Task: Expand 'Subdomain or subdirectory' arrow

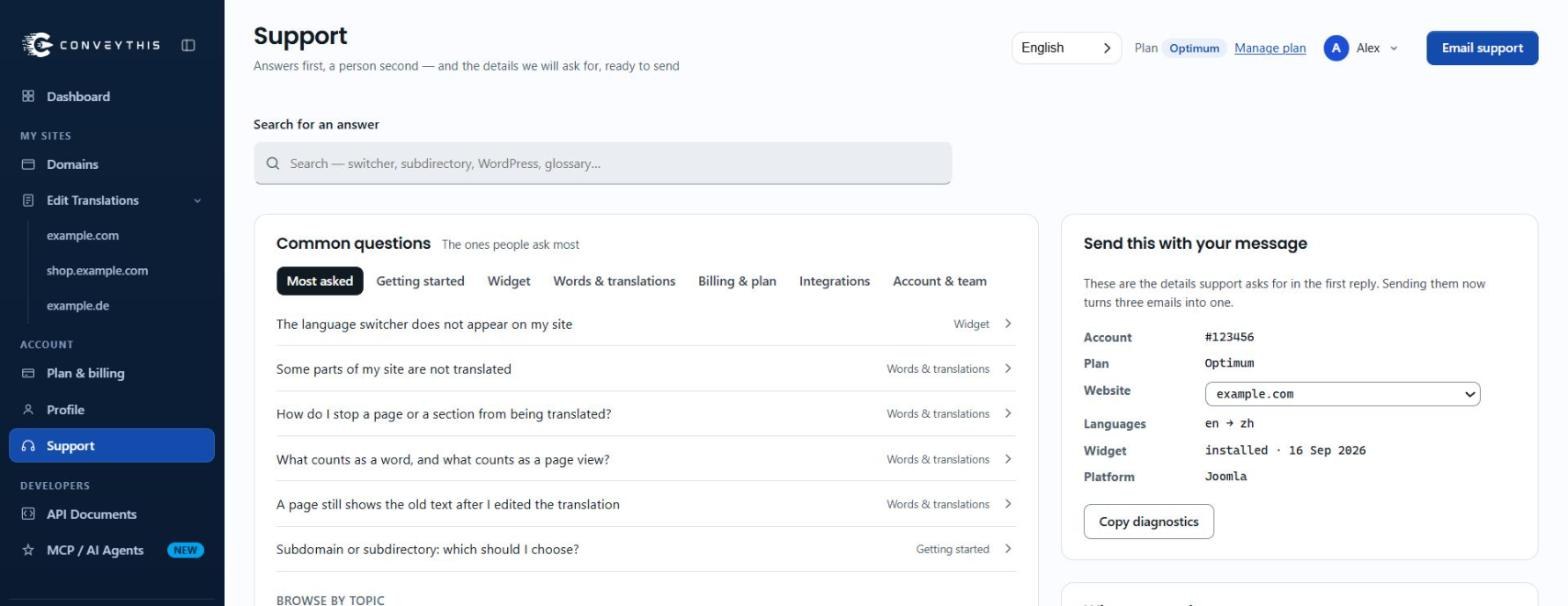Action: (1008, 549)
